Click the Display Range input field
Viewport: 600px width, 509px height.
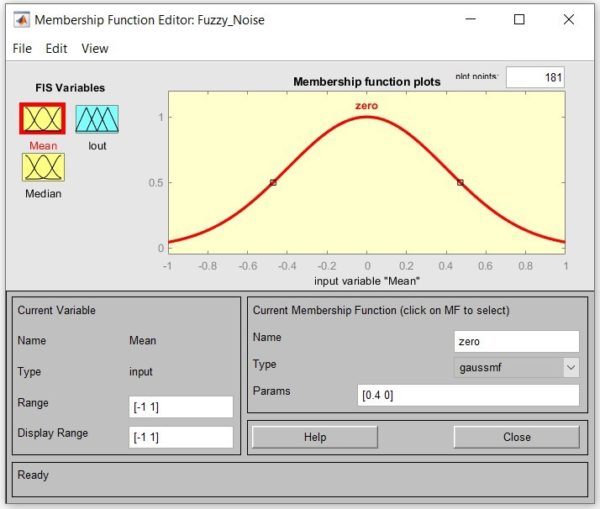[x=181, y=437]
